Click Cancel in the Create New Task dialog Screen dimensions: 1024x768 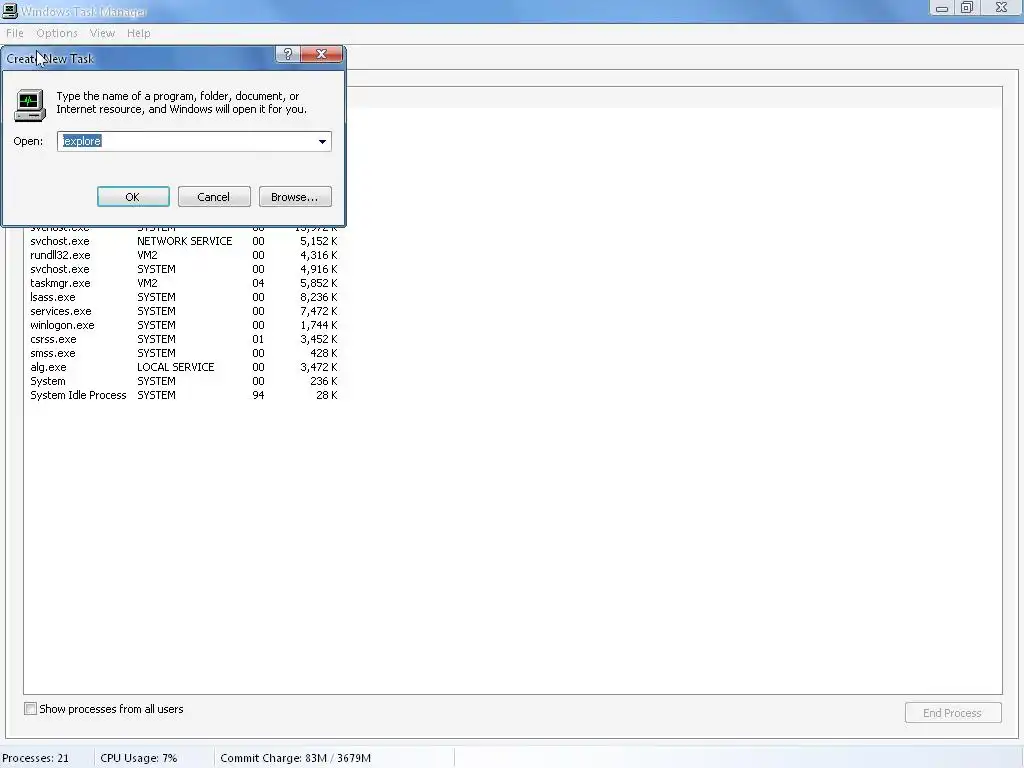[x=214, y=197]
